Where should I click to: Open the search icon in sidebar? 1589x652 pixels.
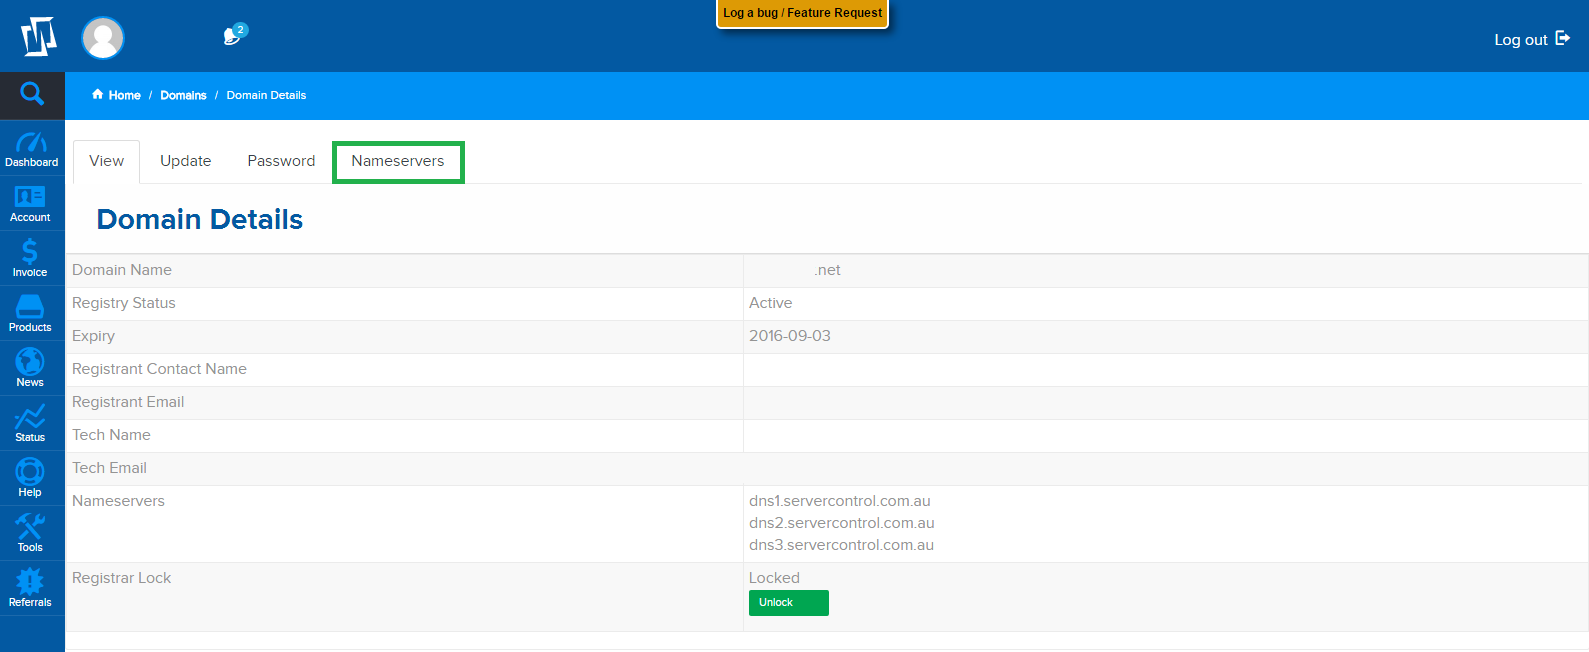click(32, 94)
